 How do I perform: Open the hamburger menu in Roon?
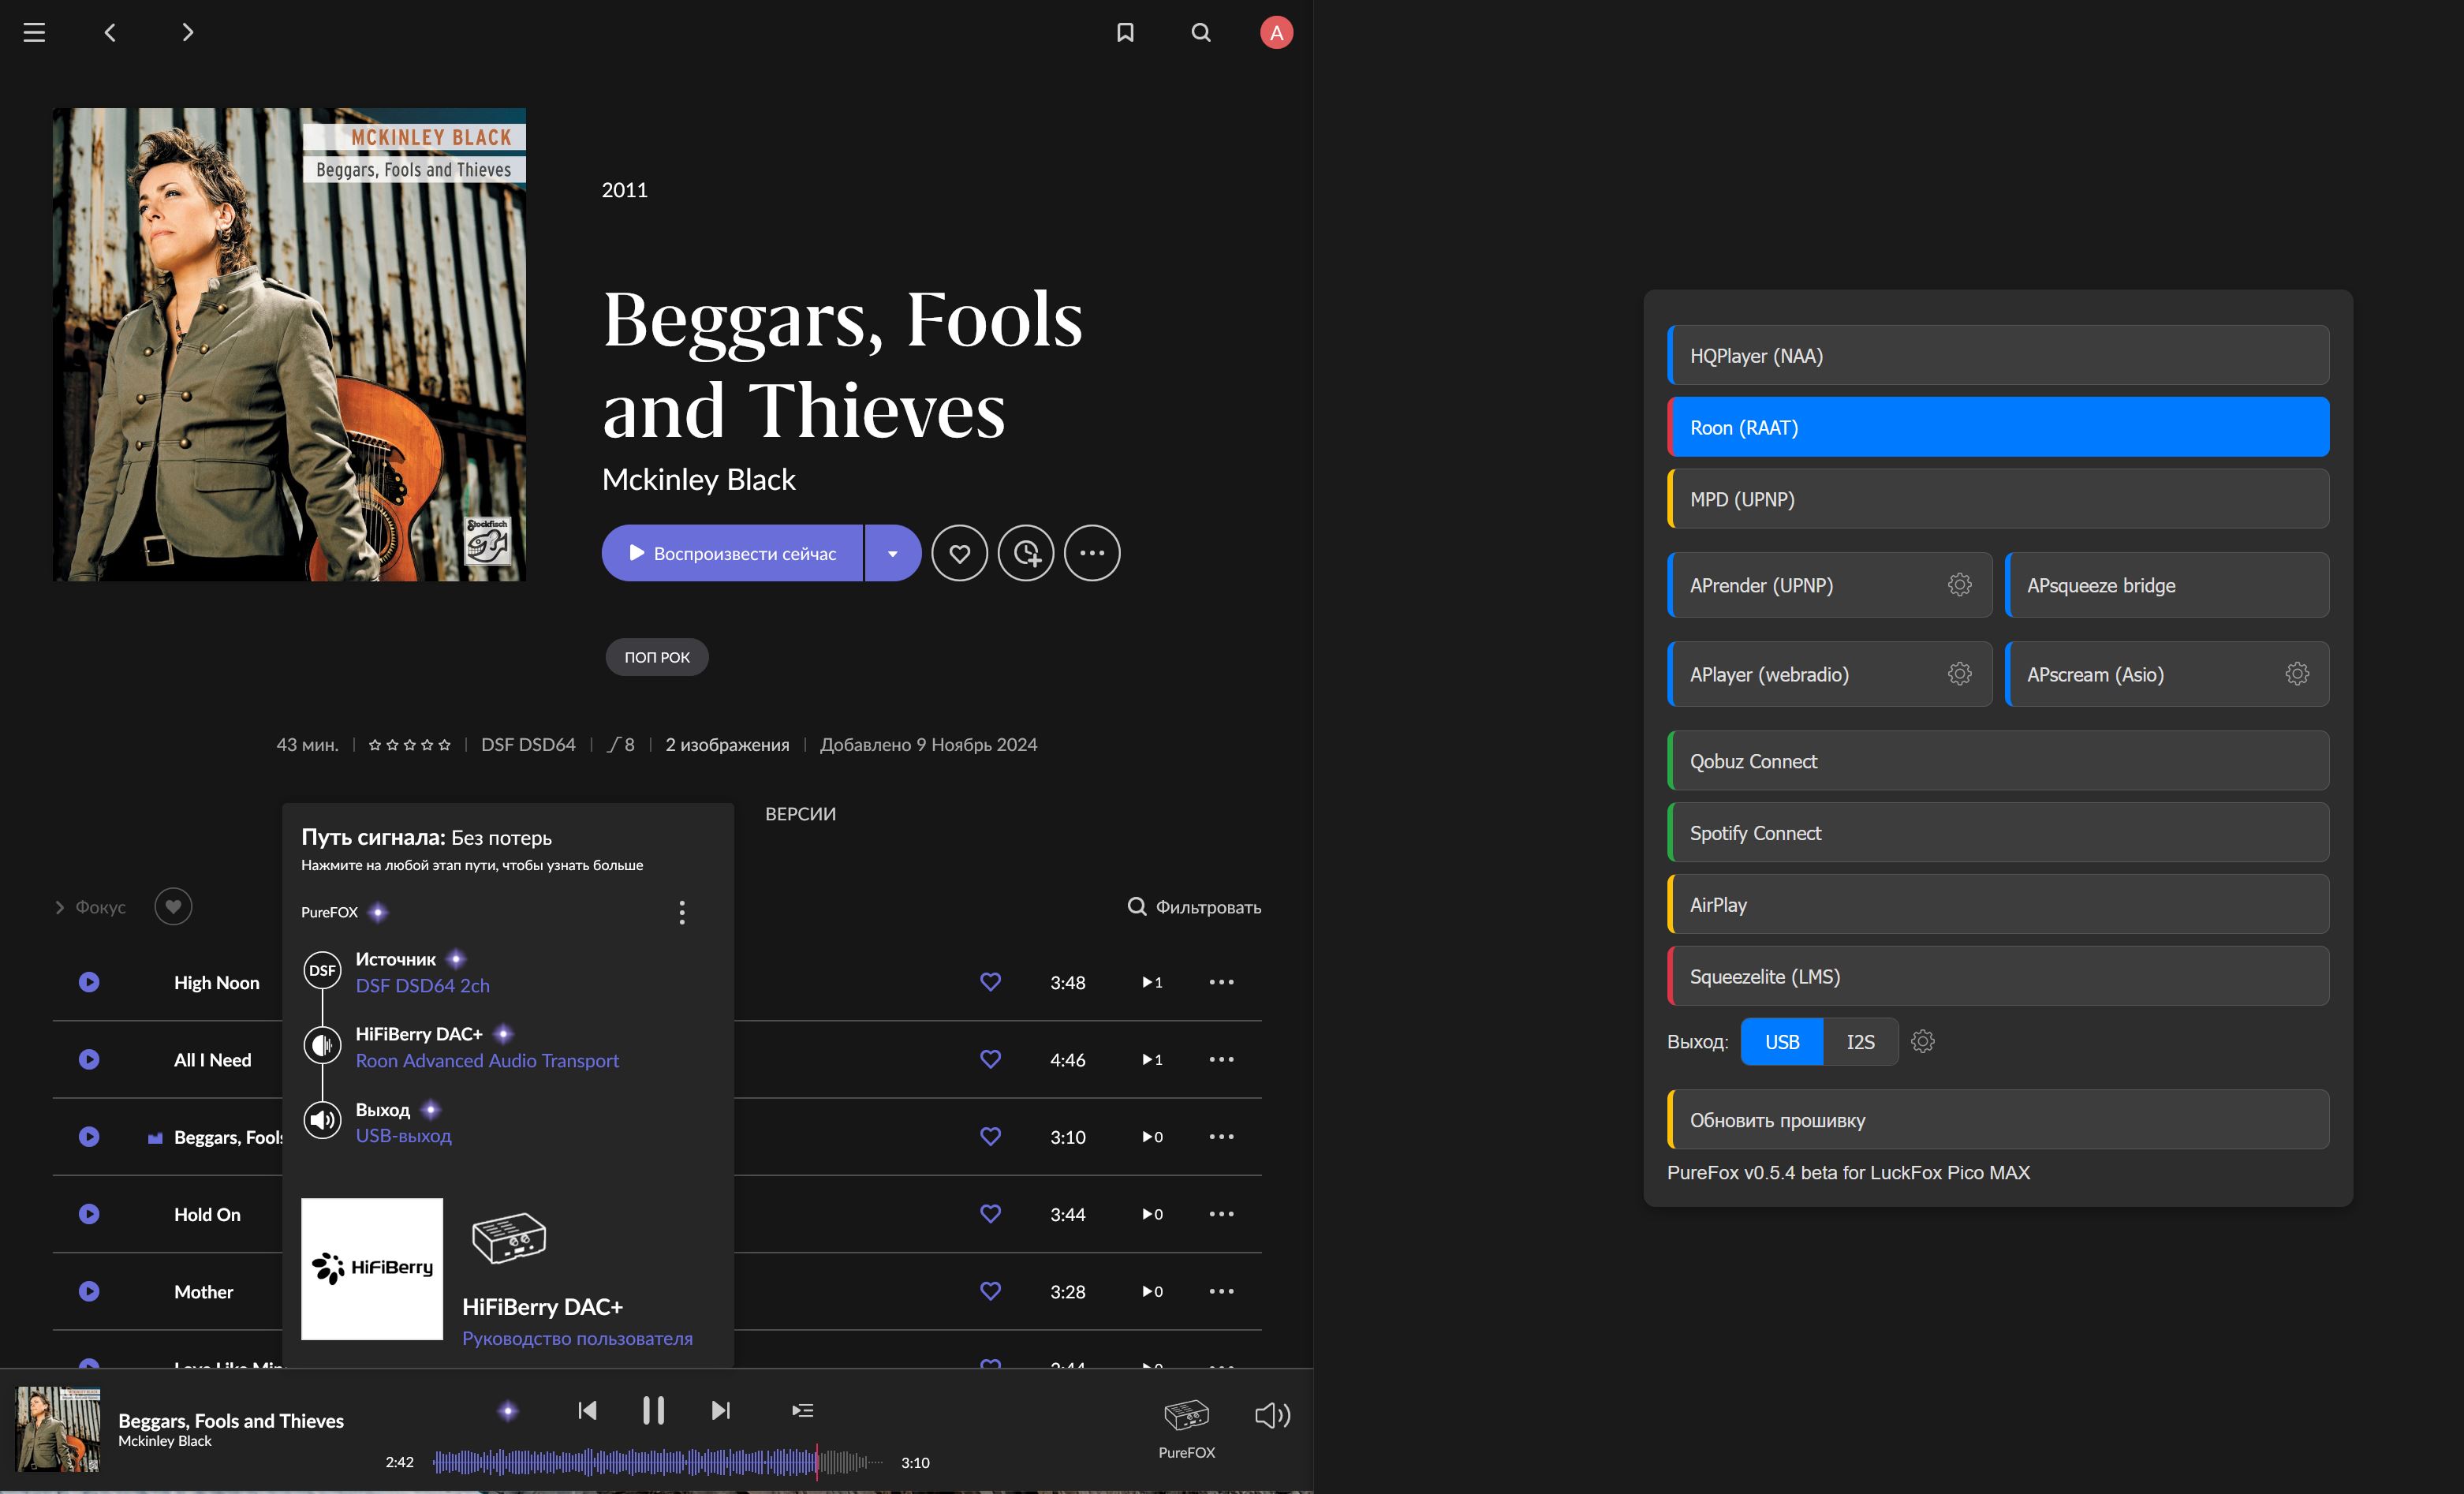[34, 32]
